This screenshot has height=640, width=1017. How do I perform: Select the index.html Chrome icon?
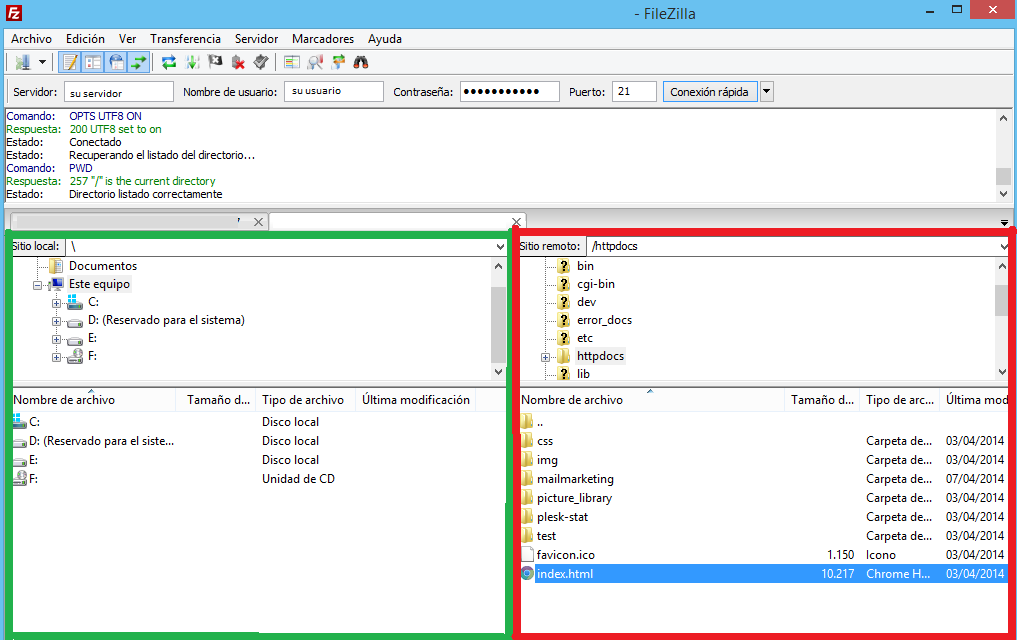pos(527,574)
